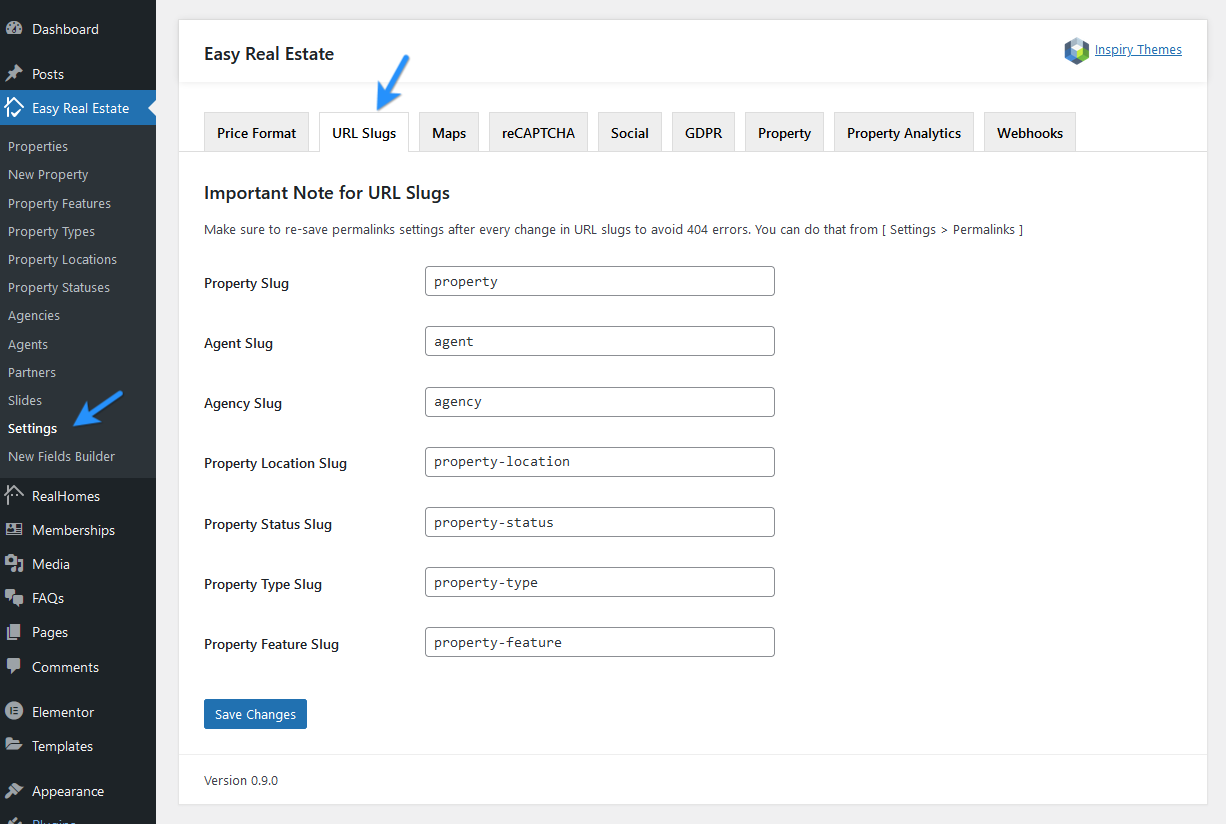Click the Comments bubble icon
Image resolution: width=1226 pixels, height=824 pixels.
[x=14, y=666]
